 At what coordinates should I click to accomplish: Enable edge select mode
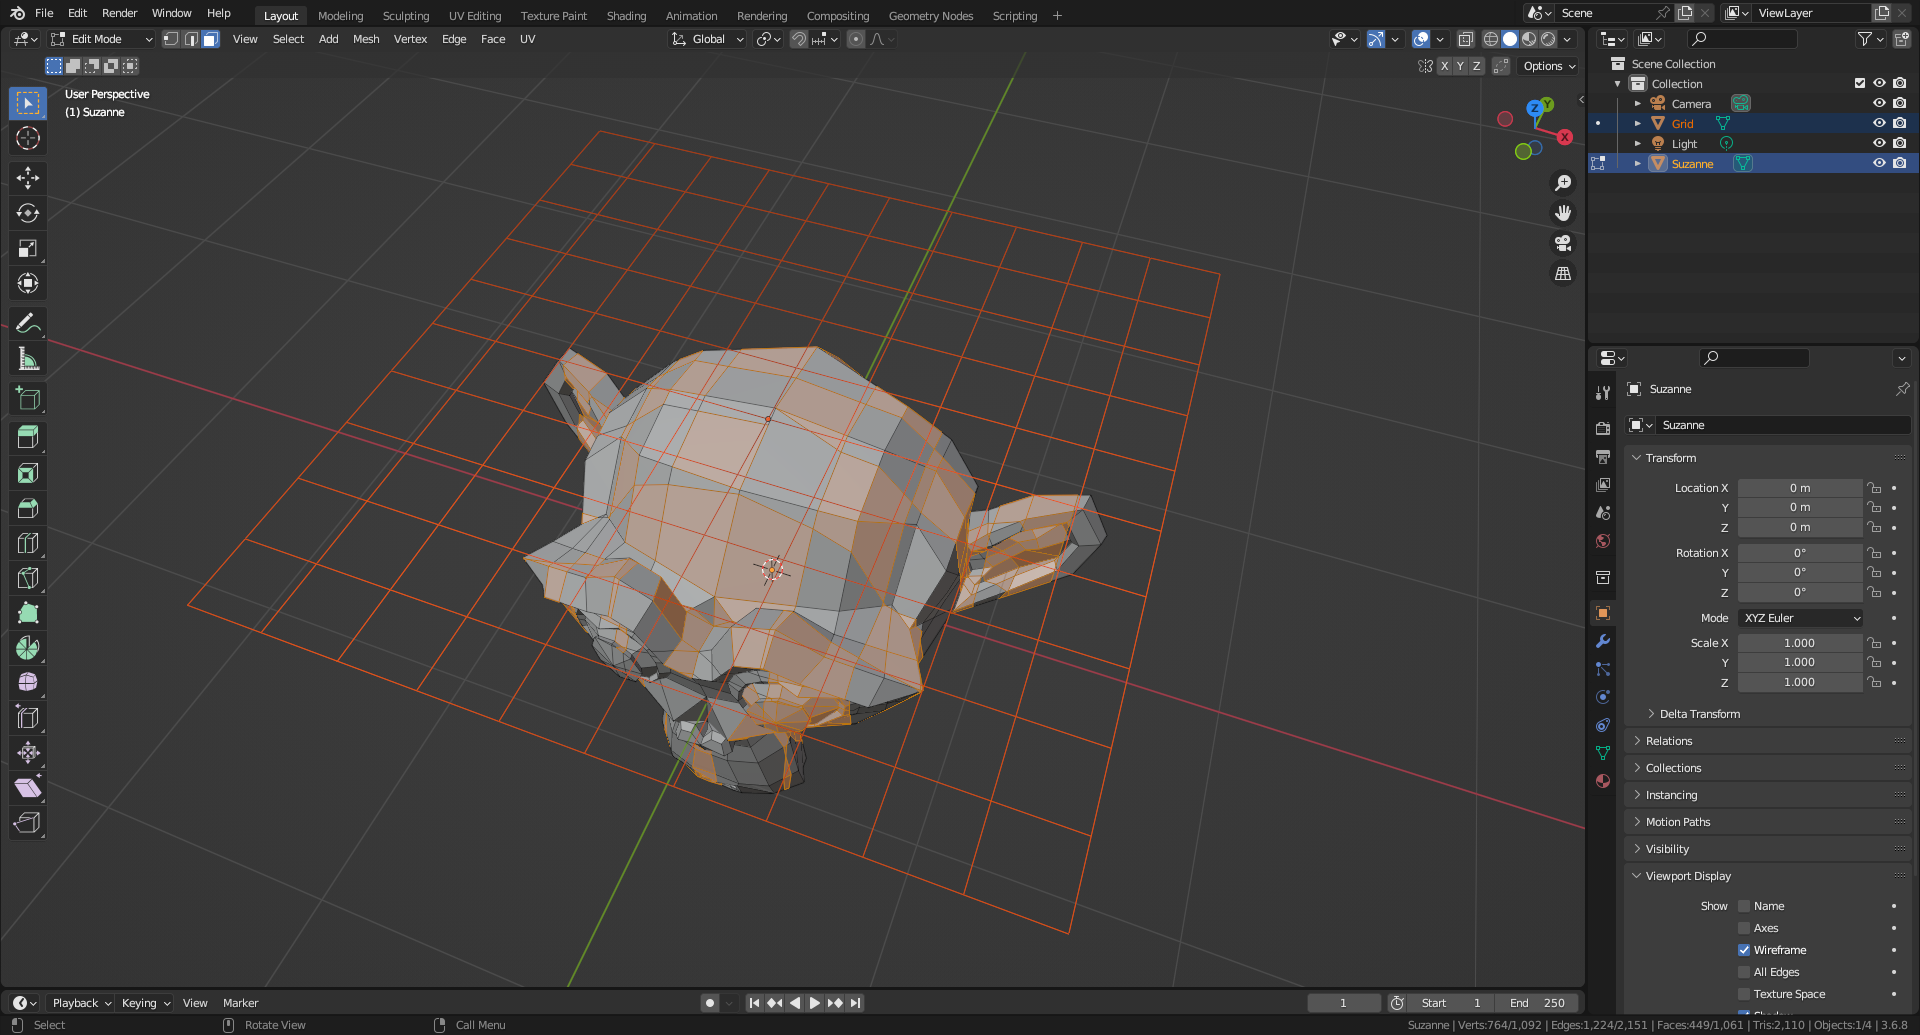191,39
